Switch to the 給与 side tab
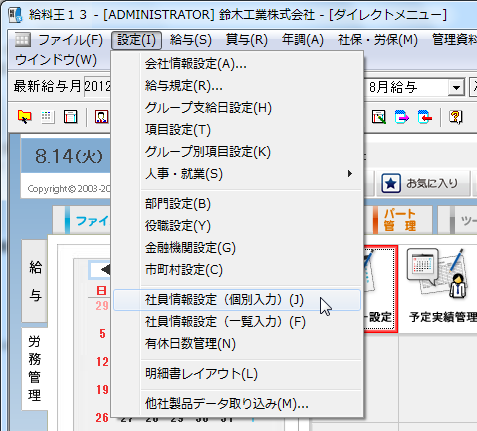 pos(35,281)
